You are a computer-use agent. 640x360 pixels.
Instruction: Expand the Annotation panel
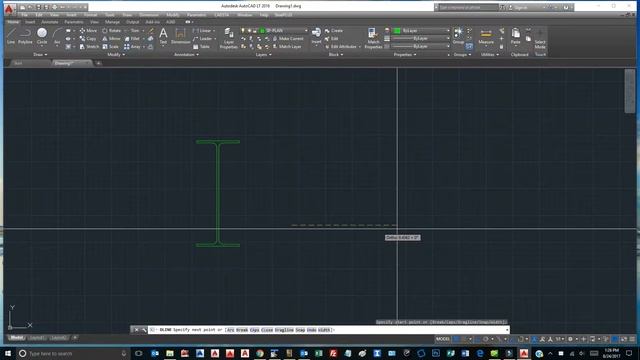click(186, 54)
